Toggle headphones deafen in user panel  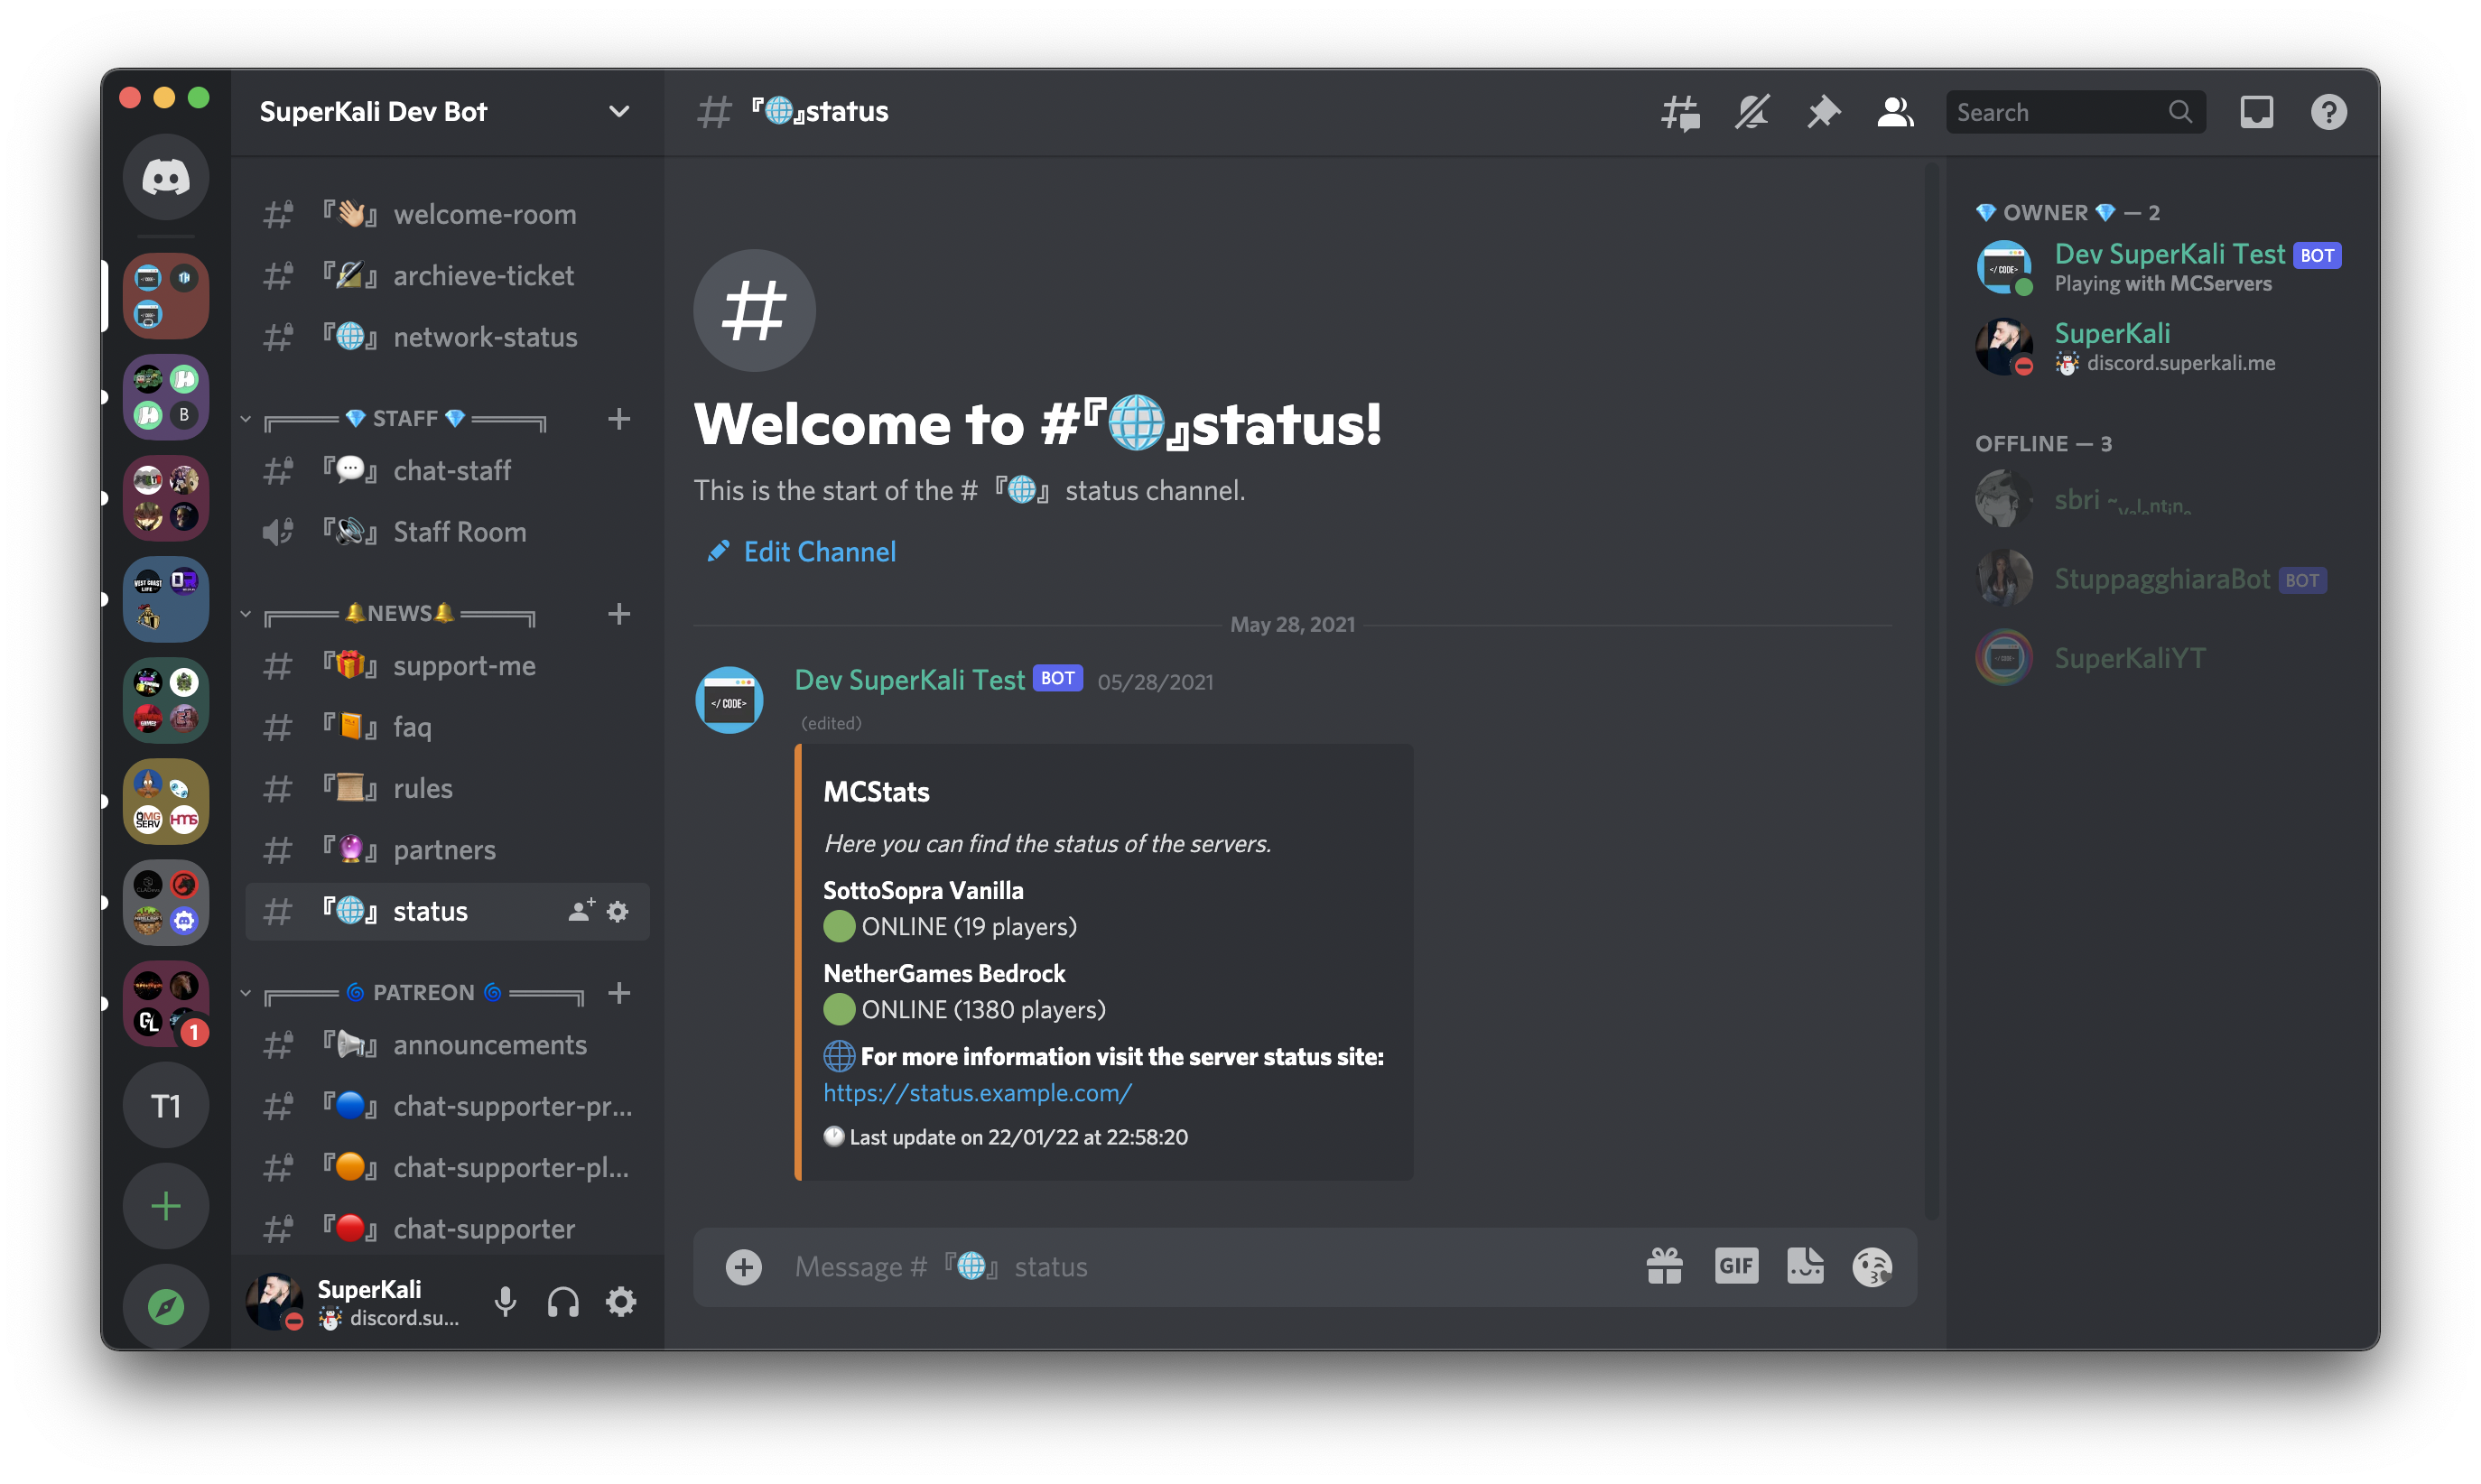(563, 1301)
